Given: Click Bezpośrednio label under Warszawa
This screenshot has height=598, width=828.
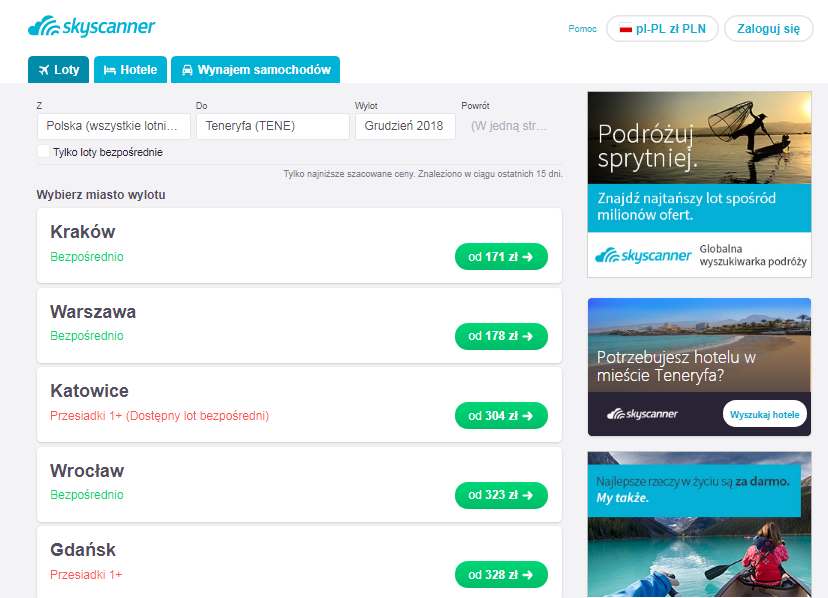Looking at the screenshot, I should coord(87,336).
